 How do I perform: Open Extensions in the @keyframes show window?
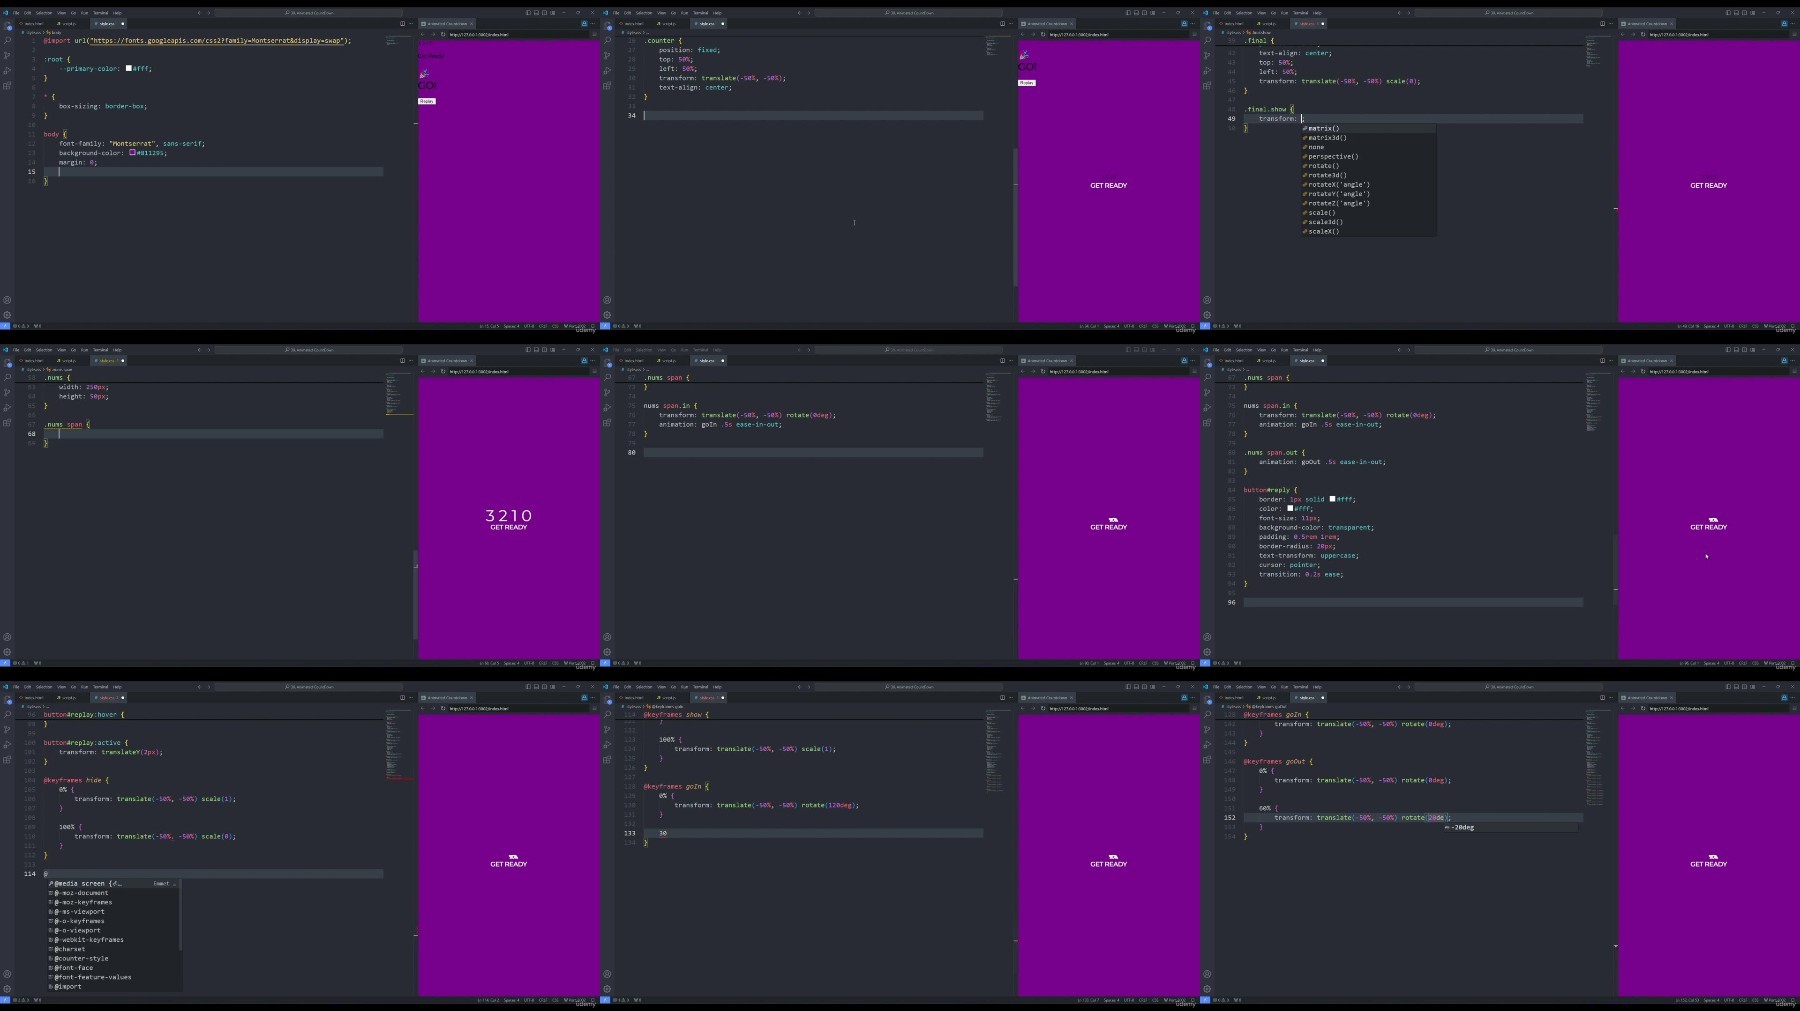pyautogui.click(x=607, y=759)
